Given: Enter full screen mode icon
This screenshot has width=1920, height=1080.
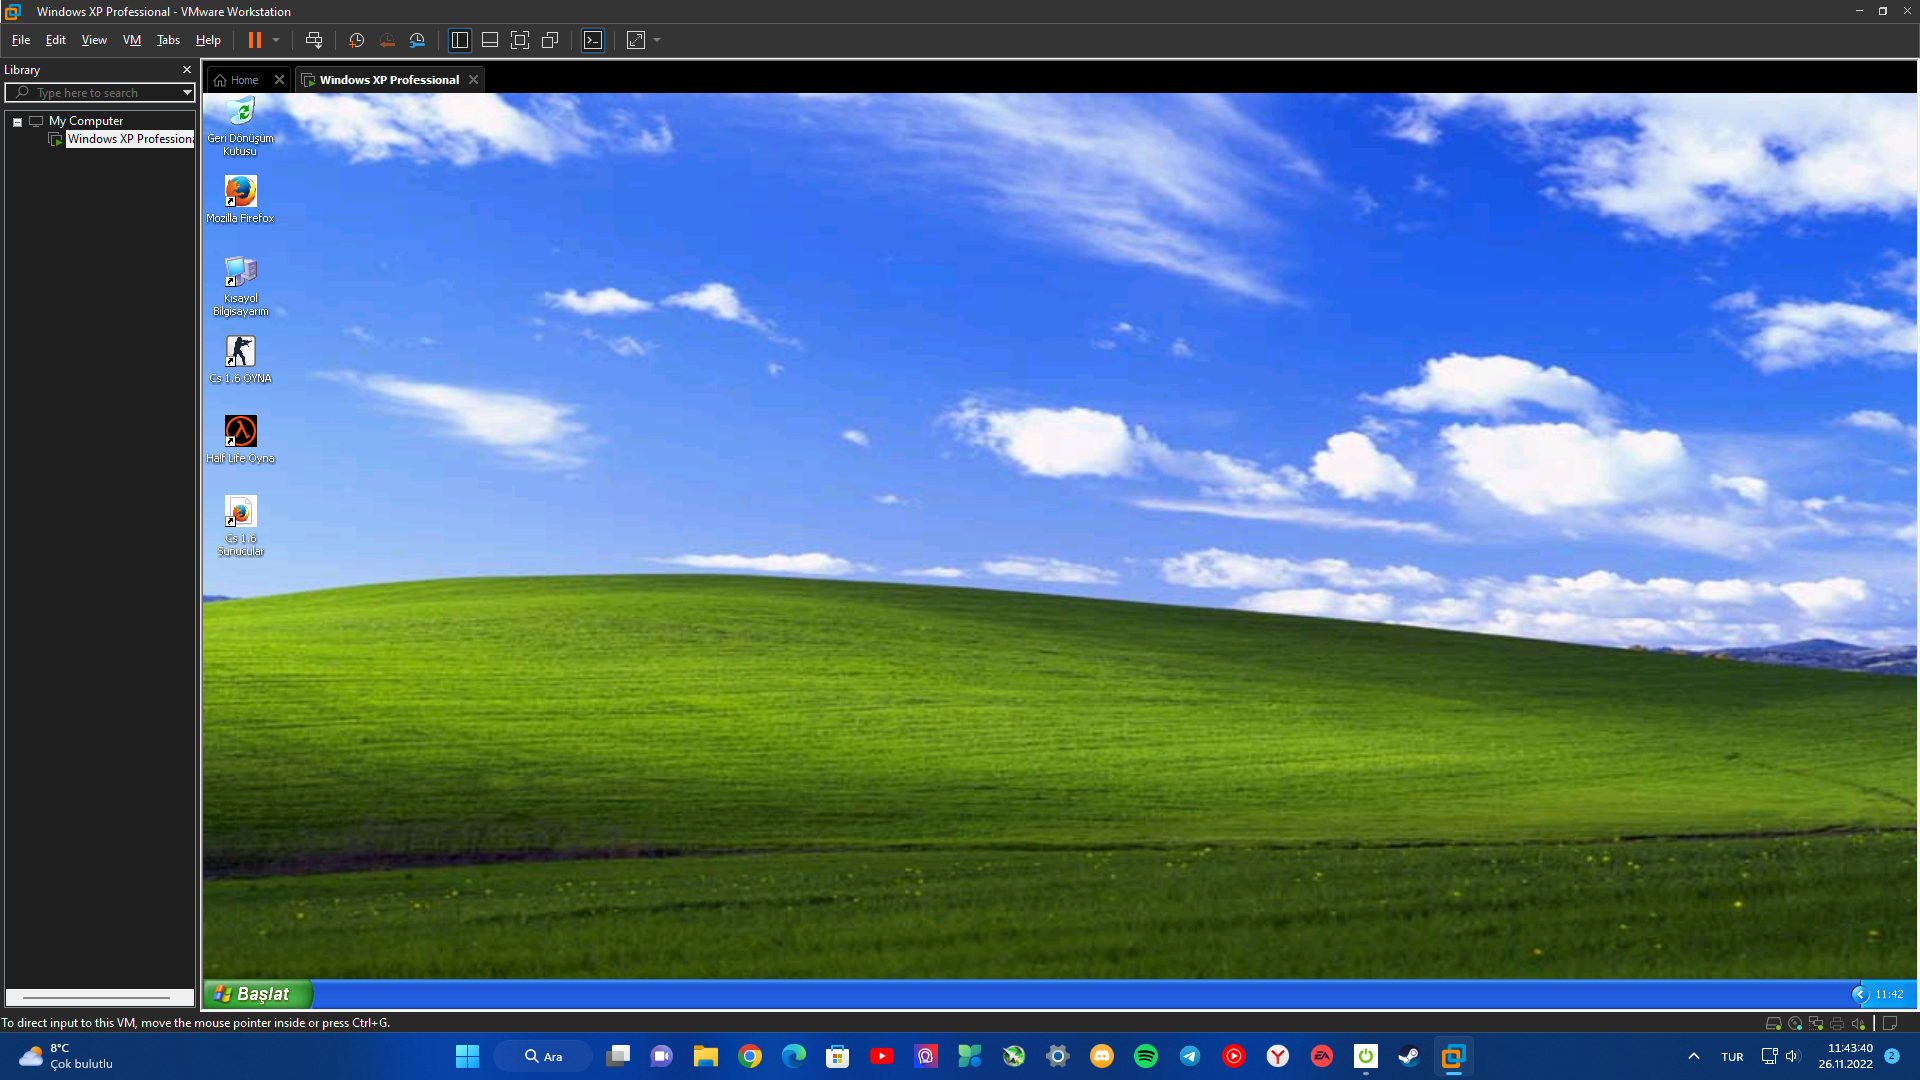Looking at the screenshot, I should (x=520, y=40).
